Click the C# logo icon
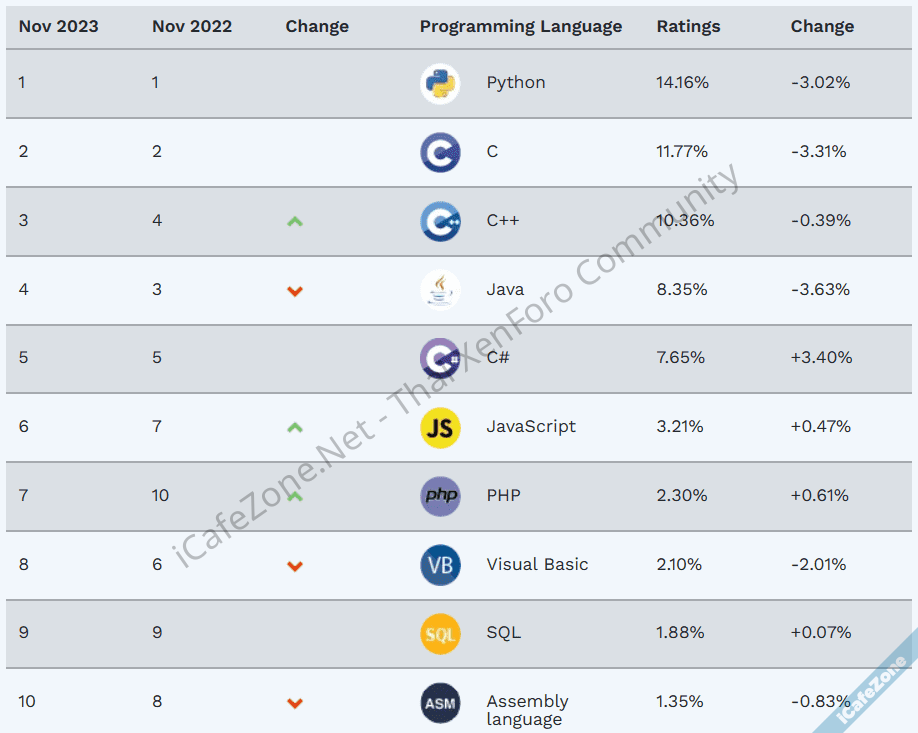The width and height of the screenshot is (918, 733). 440,358
